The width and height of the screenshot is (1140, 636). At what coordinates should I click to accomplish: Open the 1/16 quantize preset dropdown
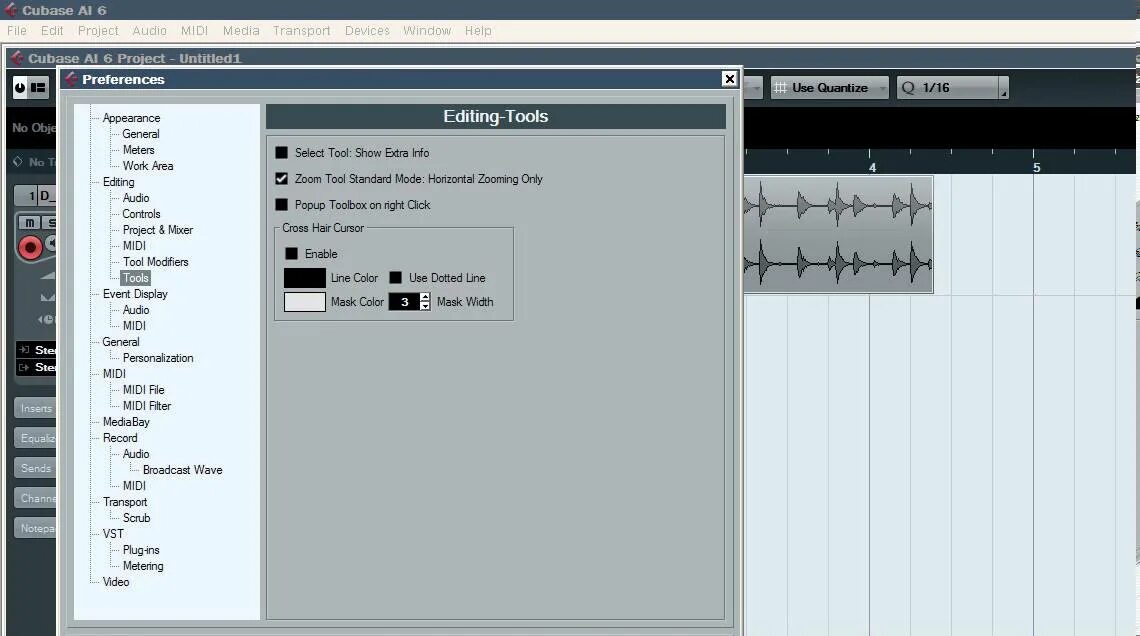click(948, 87)
